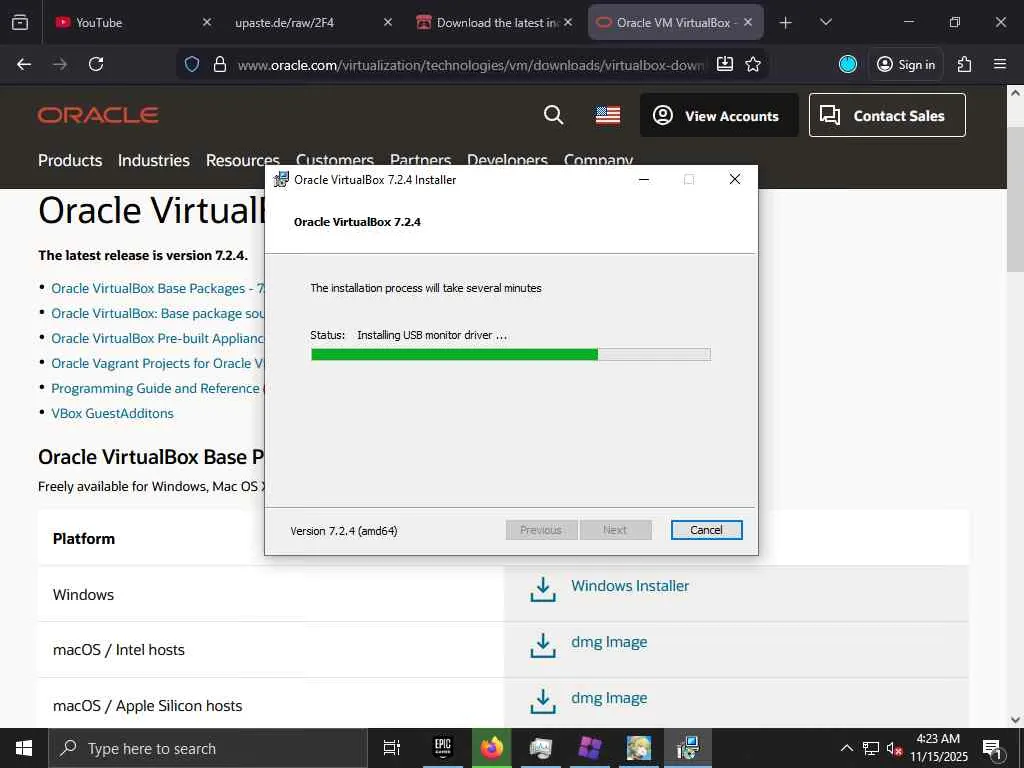This screenshot has height=768, width=1024.
Task: Open monitor app icon in taskbar
Action: [x=541, y=748]
